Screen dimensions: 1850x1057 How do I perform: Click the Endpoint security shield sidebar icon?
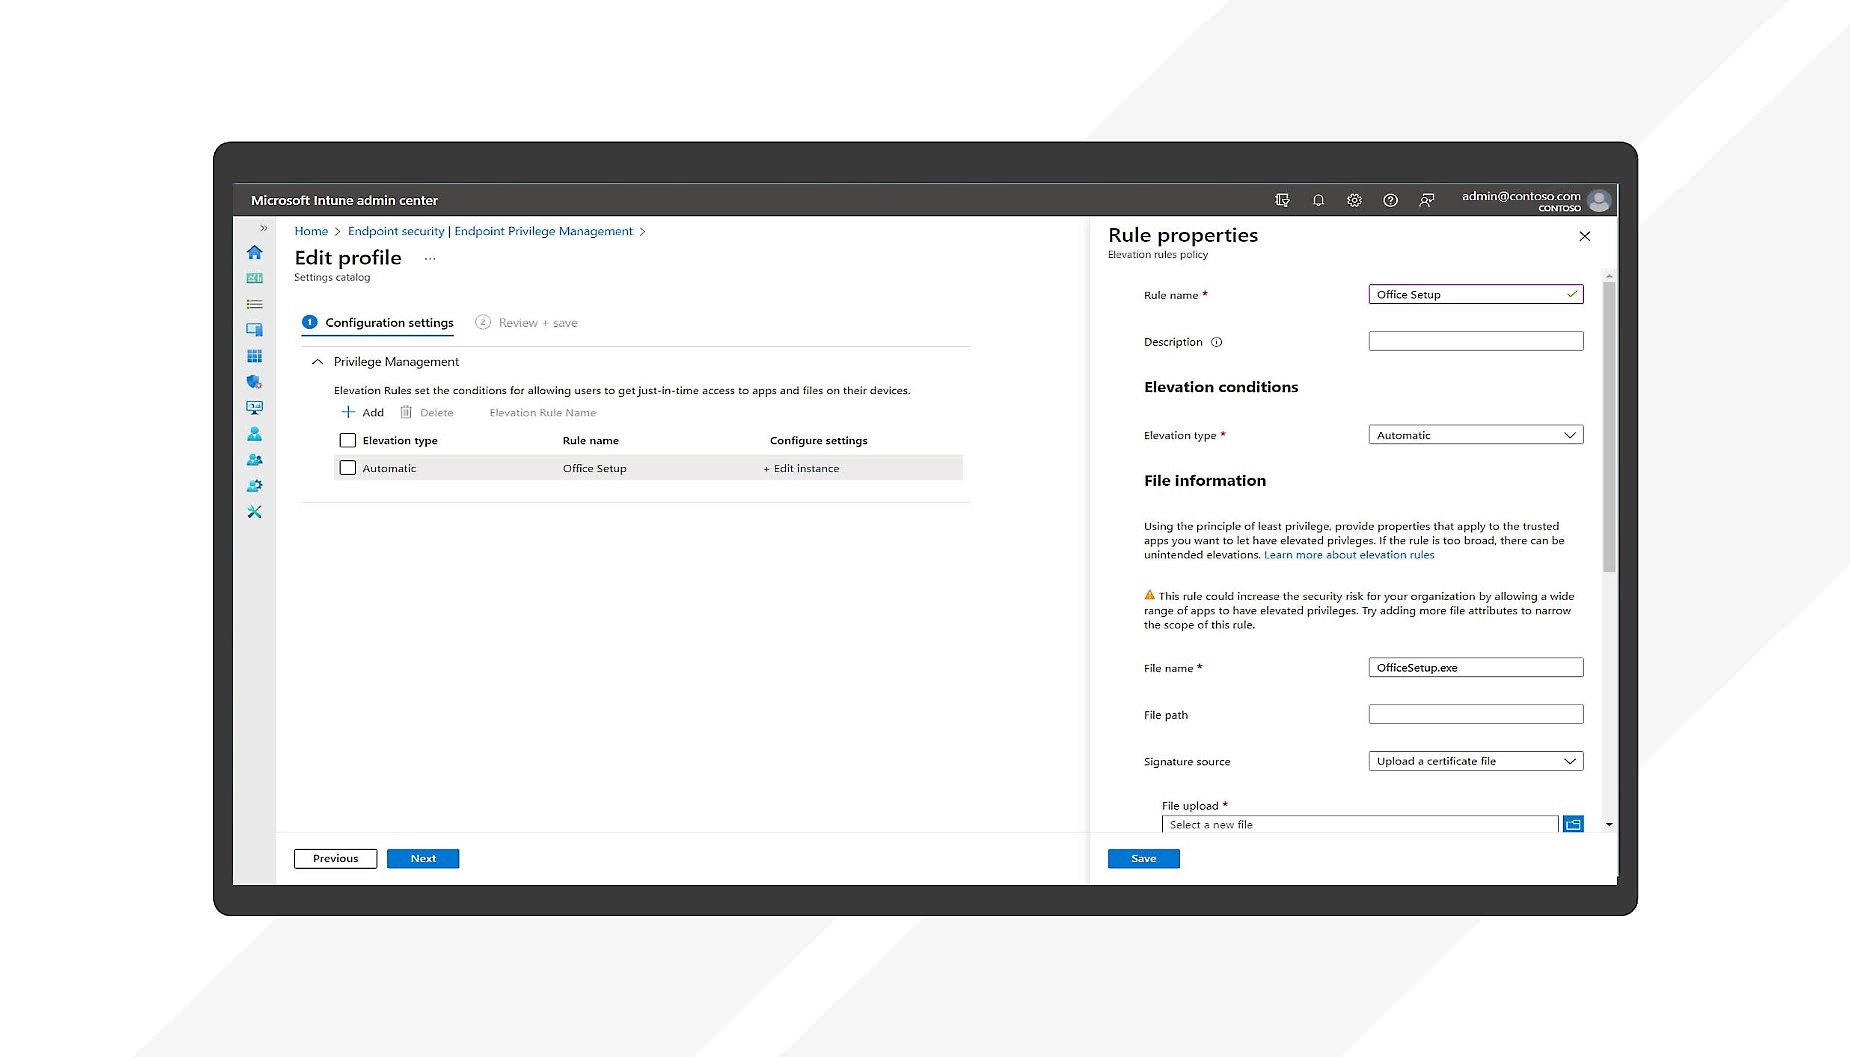point(254,382)
